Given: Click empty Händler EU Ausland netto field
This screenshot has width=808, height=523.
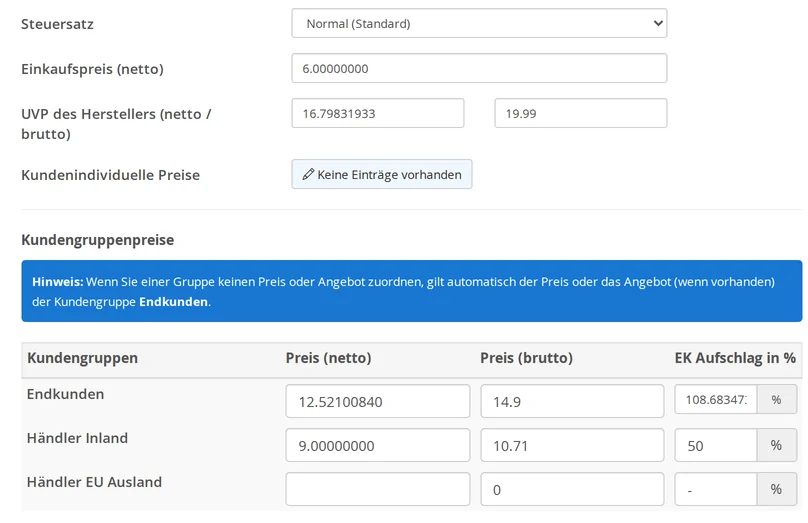Looking at the screenshot, I should (x=378, y=489).
